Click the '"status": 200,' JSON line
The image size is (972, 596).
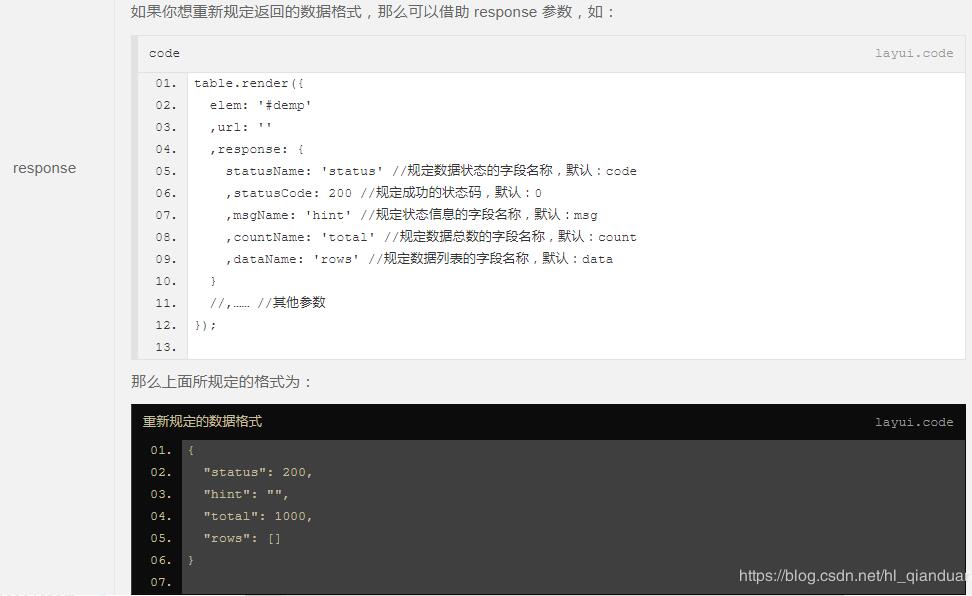[x=258, y=473]
